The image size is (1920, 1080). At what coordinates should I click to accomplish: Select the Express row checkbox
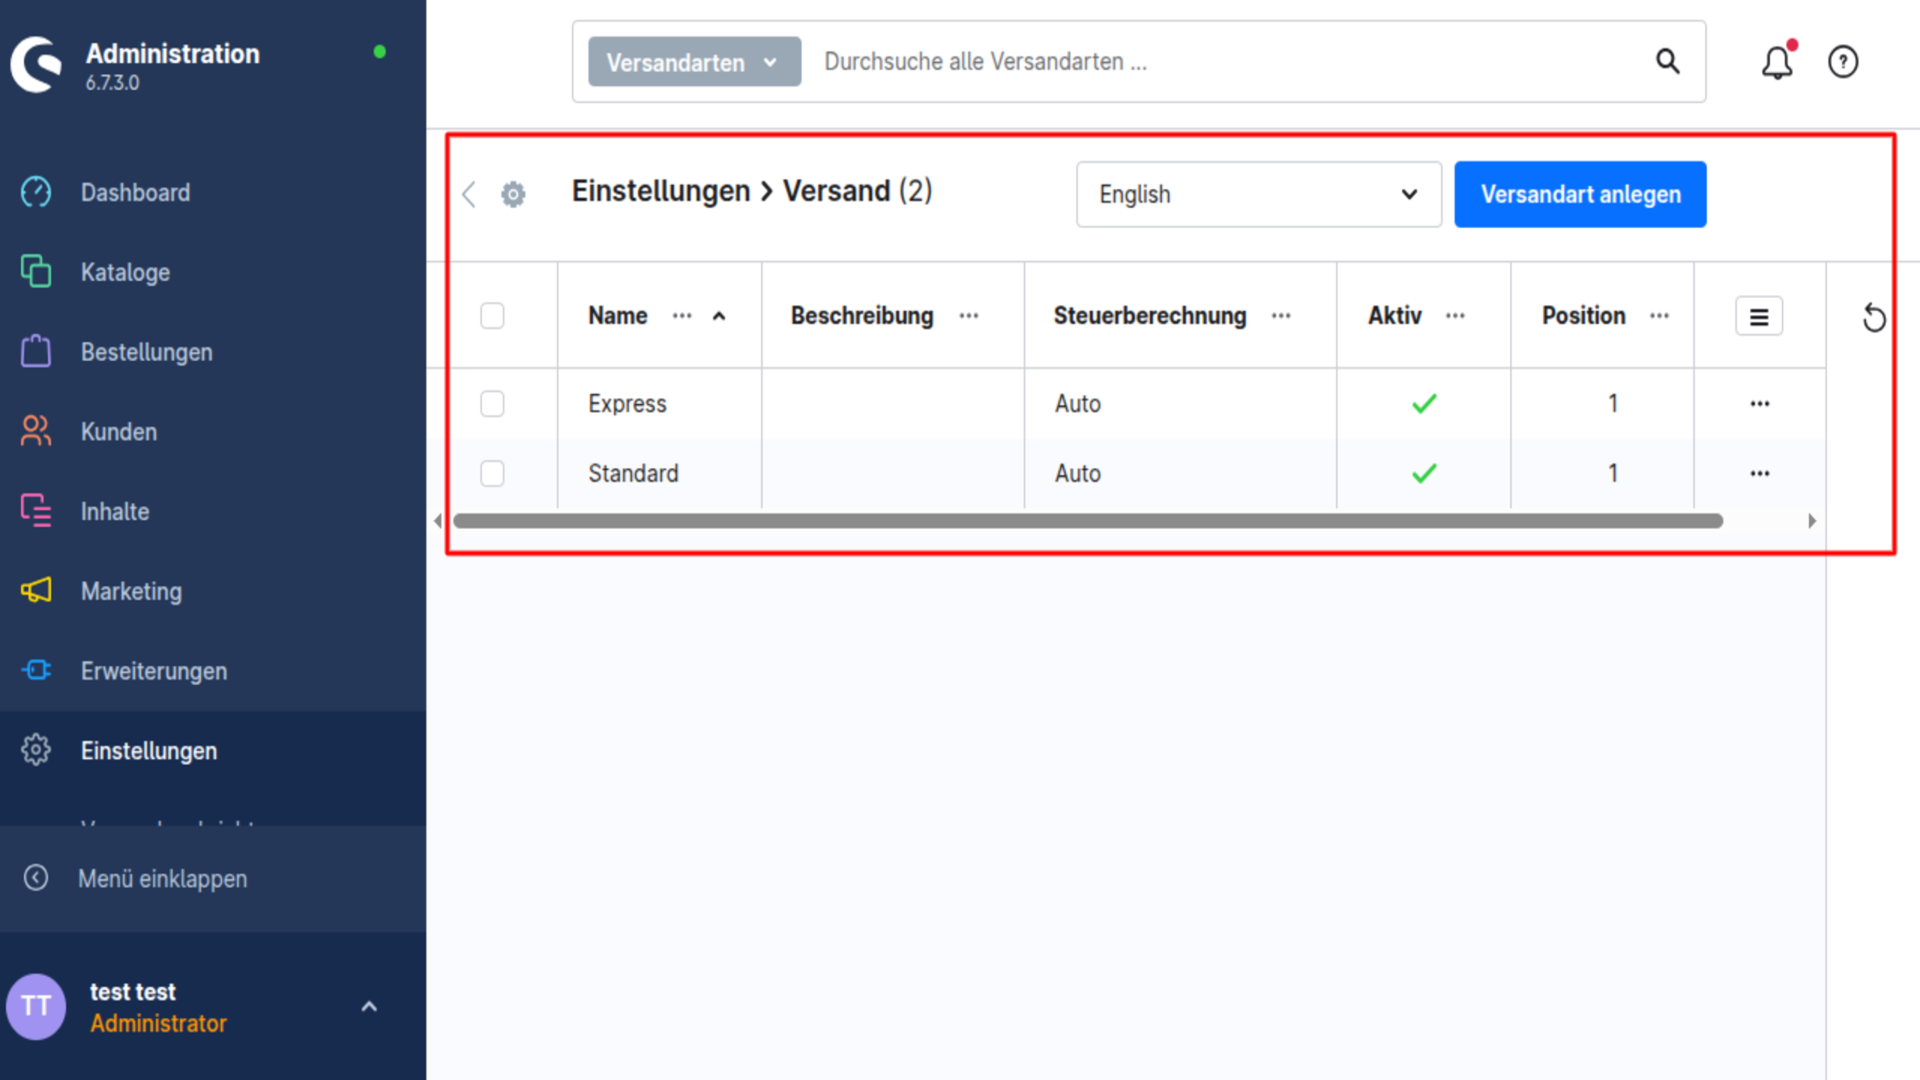pos(492,404)
